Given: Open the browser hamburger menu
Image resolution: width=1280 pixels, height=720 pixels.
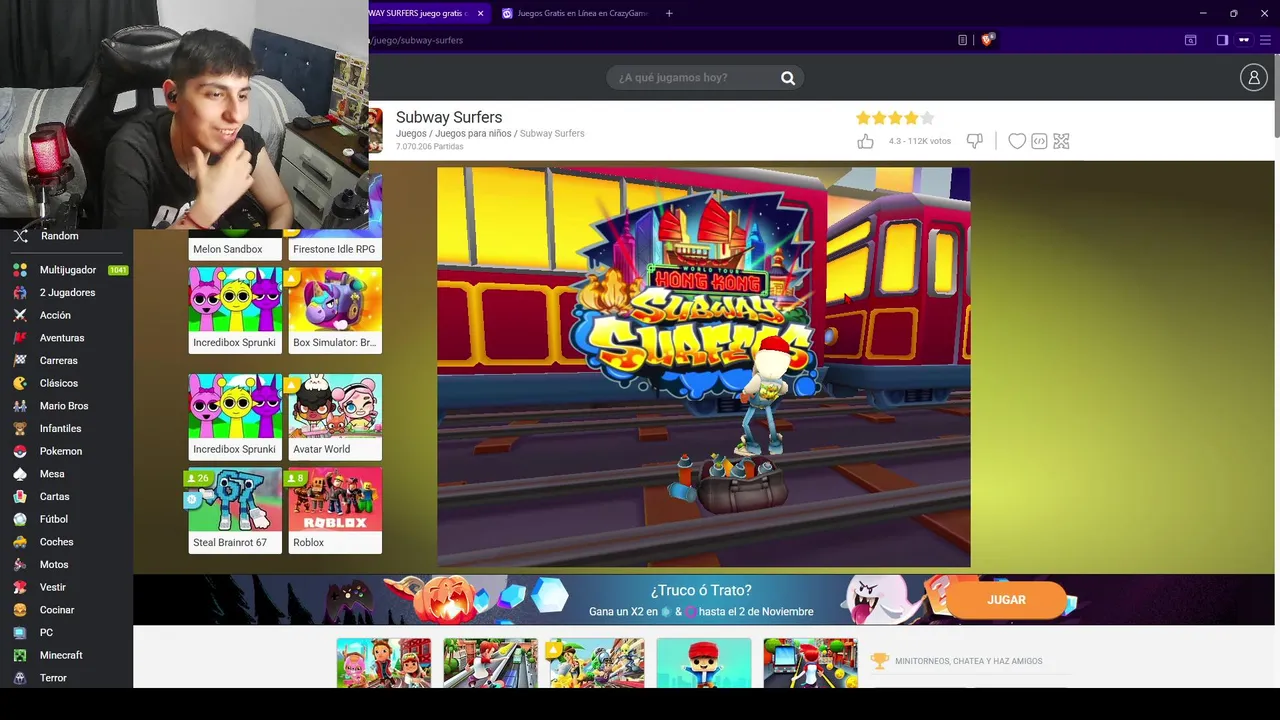Looking at the screenshot, I should point(1265,40).
